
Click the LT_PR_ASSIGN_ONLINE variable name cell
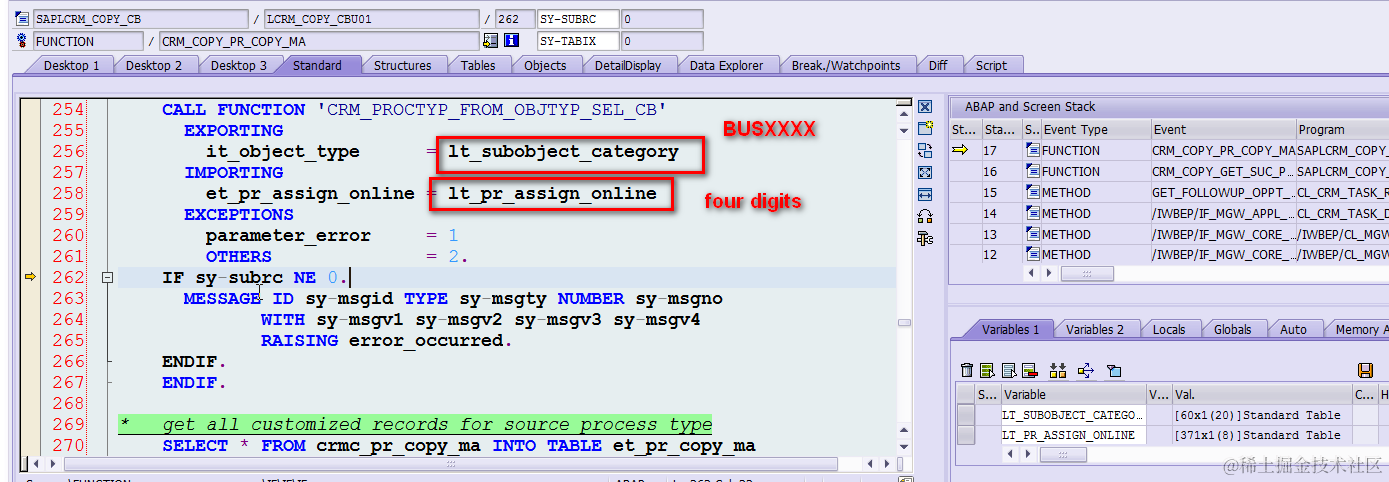tap(1072, 436)
